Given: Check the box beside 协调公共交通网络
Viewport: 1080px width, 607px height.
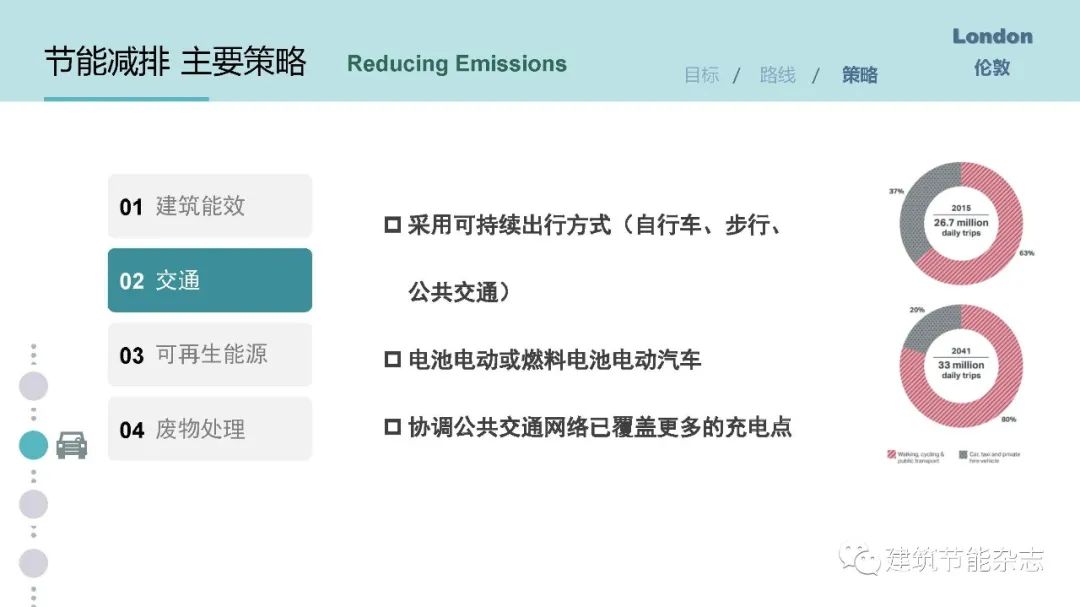Looking at the screenshot, I should tap(393, 427).
